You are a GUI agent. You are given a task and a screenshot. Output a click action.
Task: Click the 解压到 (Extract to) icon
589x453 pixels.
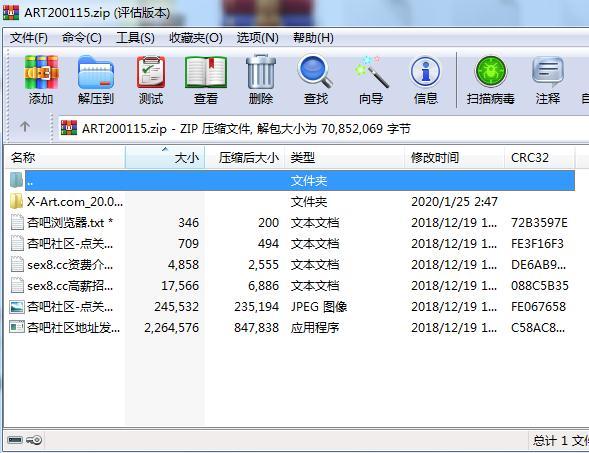click(96, 80)
